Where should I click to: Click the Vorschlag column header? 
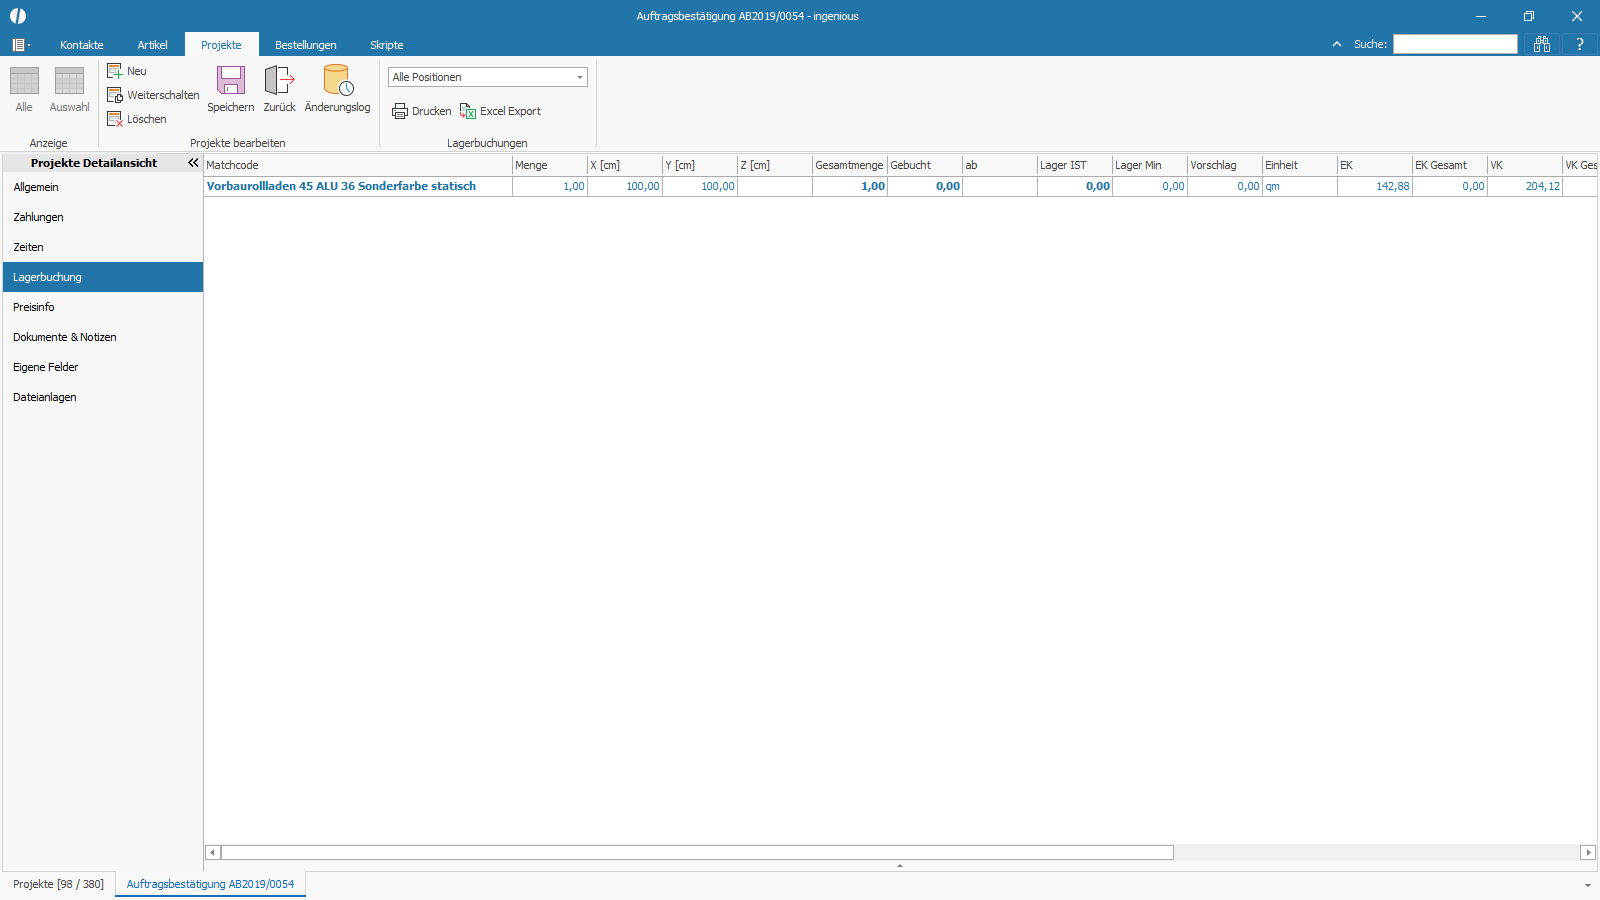pos(1225,165)
